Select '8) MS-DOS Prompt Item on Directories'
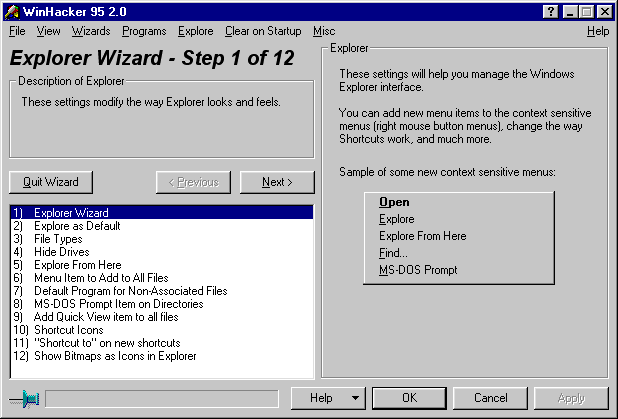Viewport: 618px width, 419px height. [162, 304]
